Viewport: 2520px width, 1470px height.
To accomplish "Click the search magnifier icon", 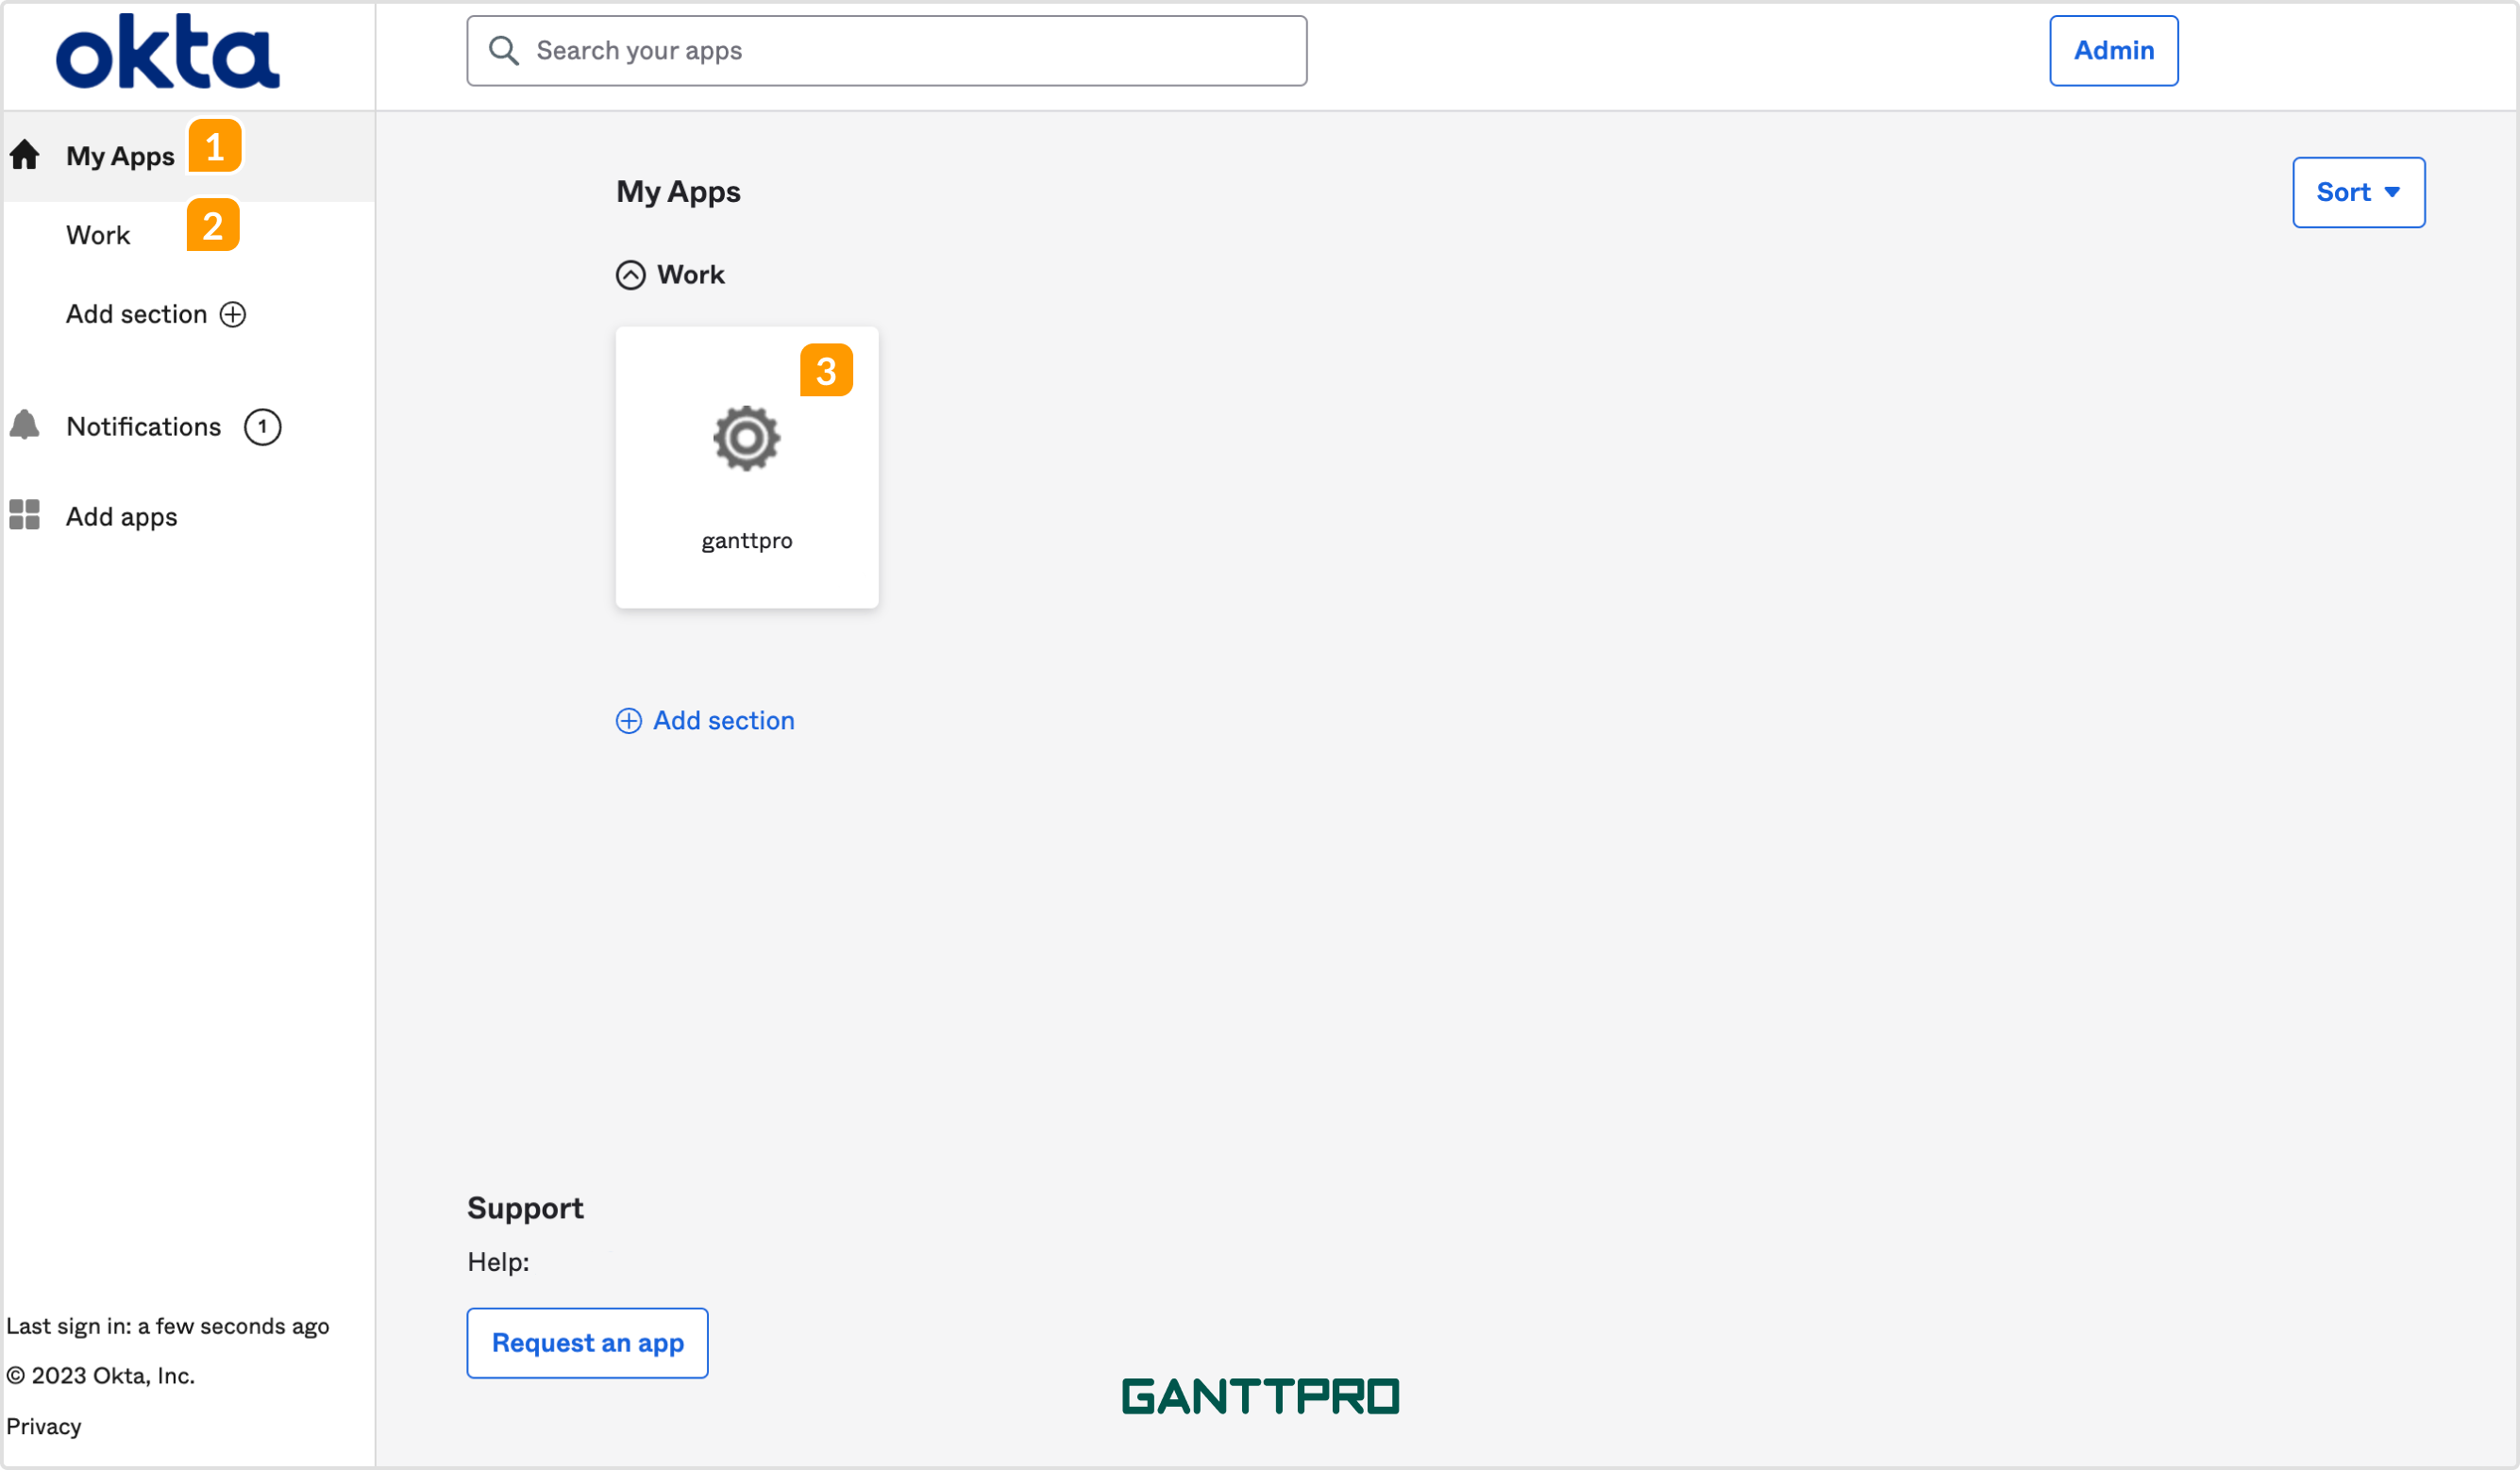I will coord(504,51).
